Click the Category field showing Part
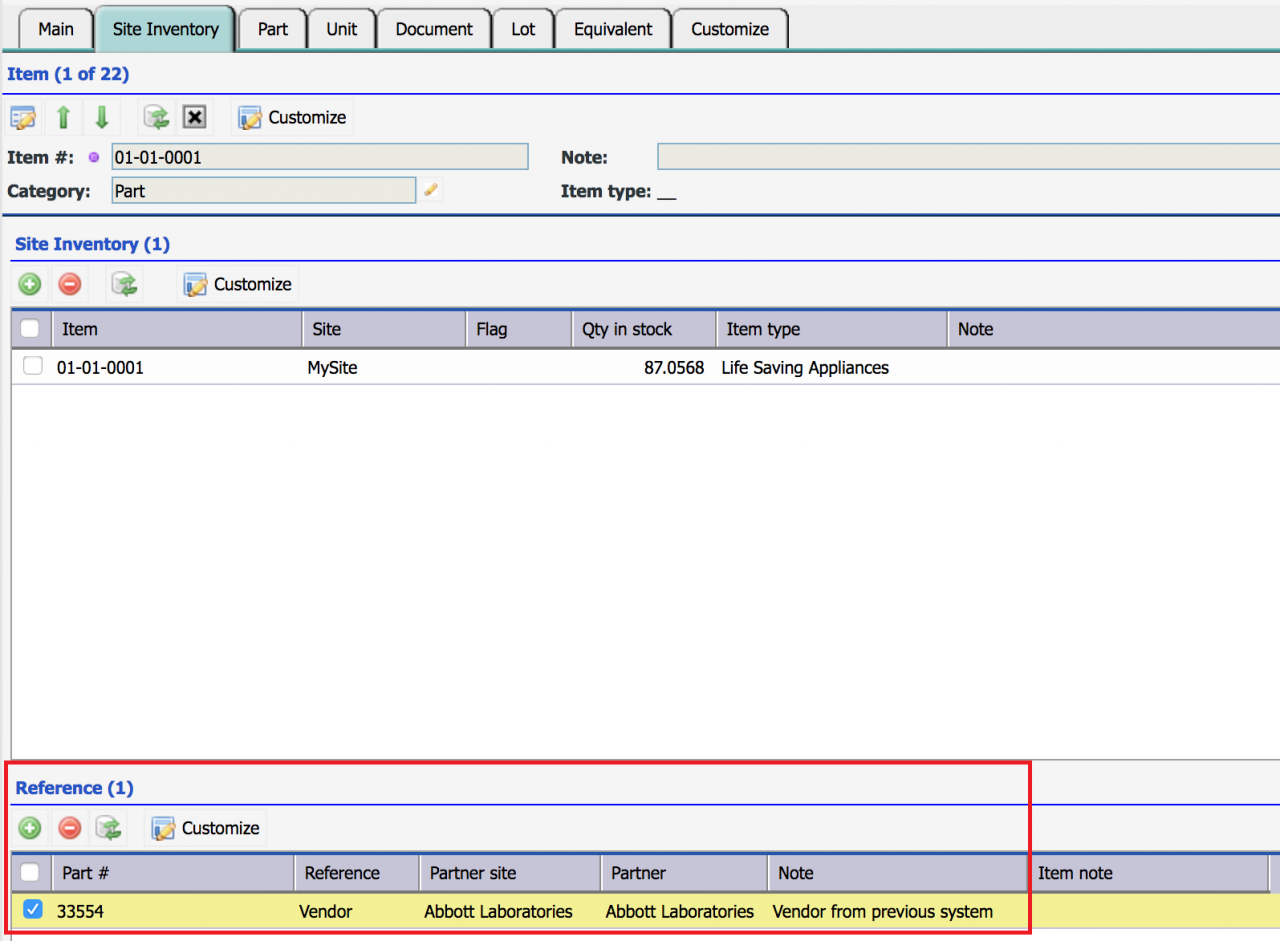 (x=264, y=190)
